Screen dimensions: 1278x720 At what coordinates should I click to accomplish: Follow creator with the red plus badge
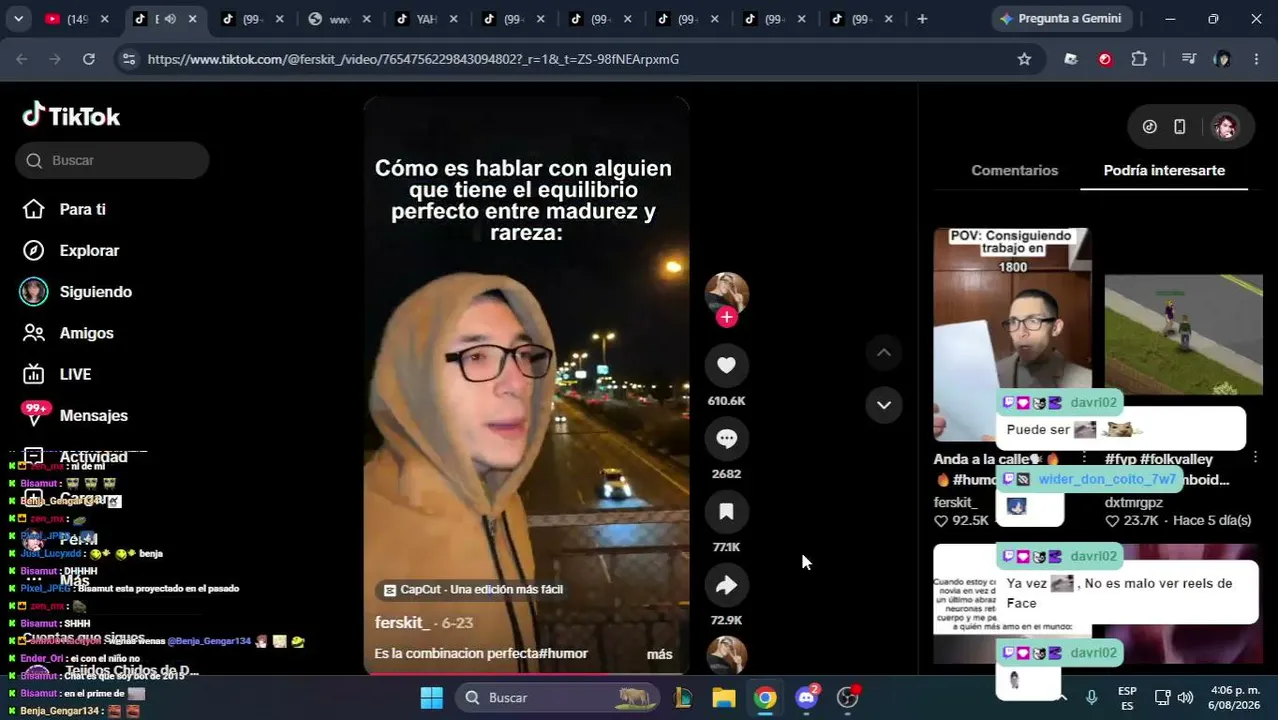coord(727,317)
